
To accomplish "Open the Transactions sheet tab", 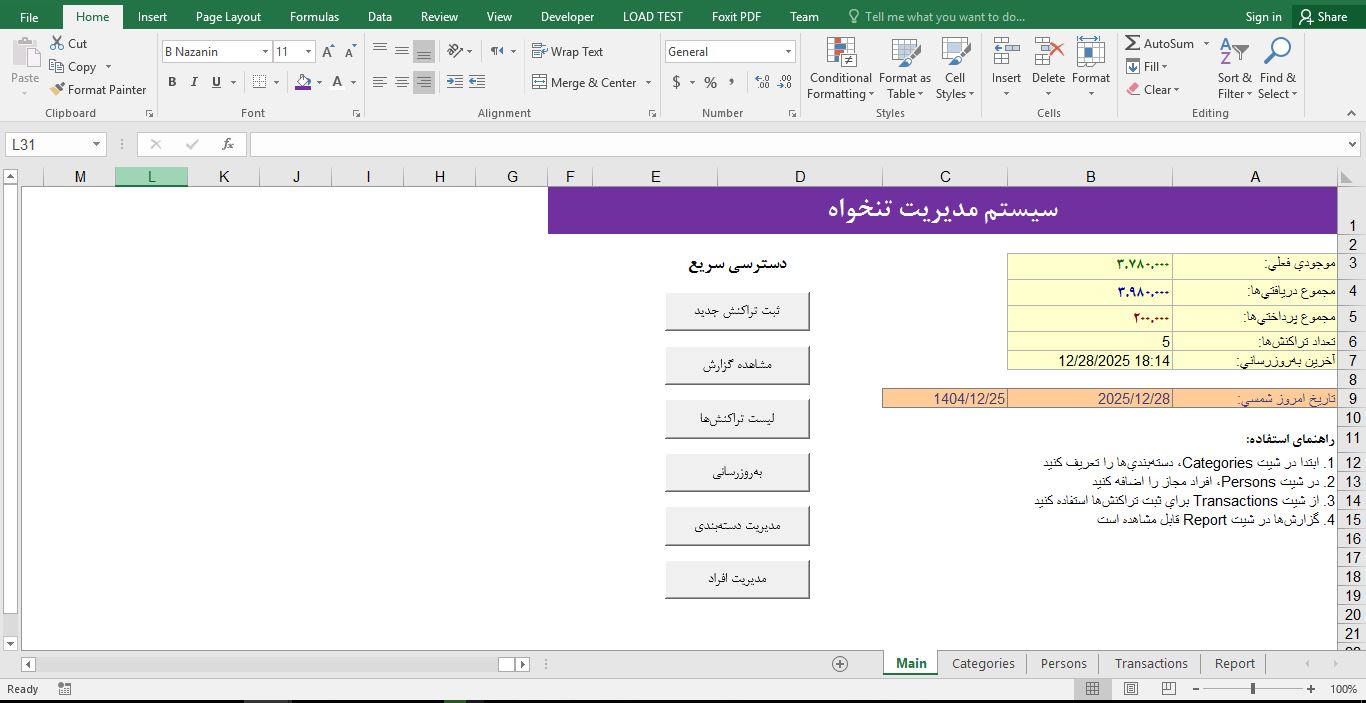I will [x=1150, y=663].
